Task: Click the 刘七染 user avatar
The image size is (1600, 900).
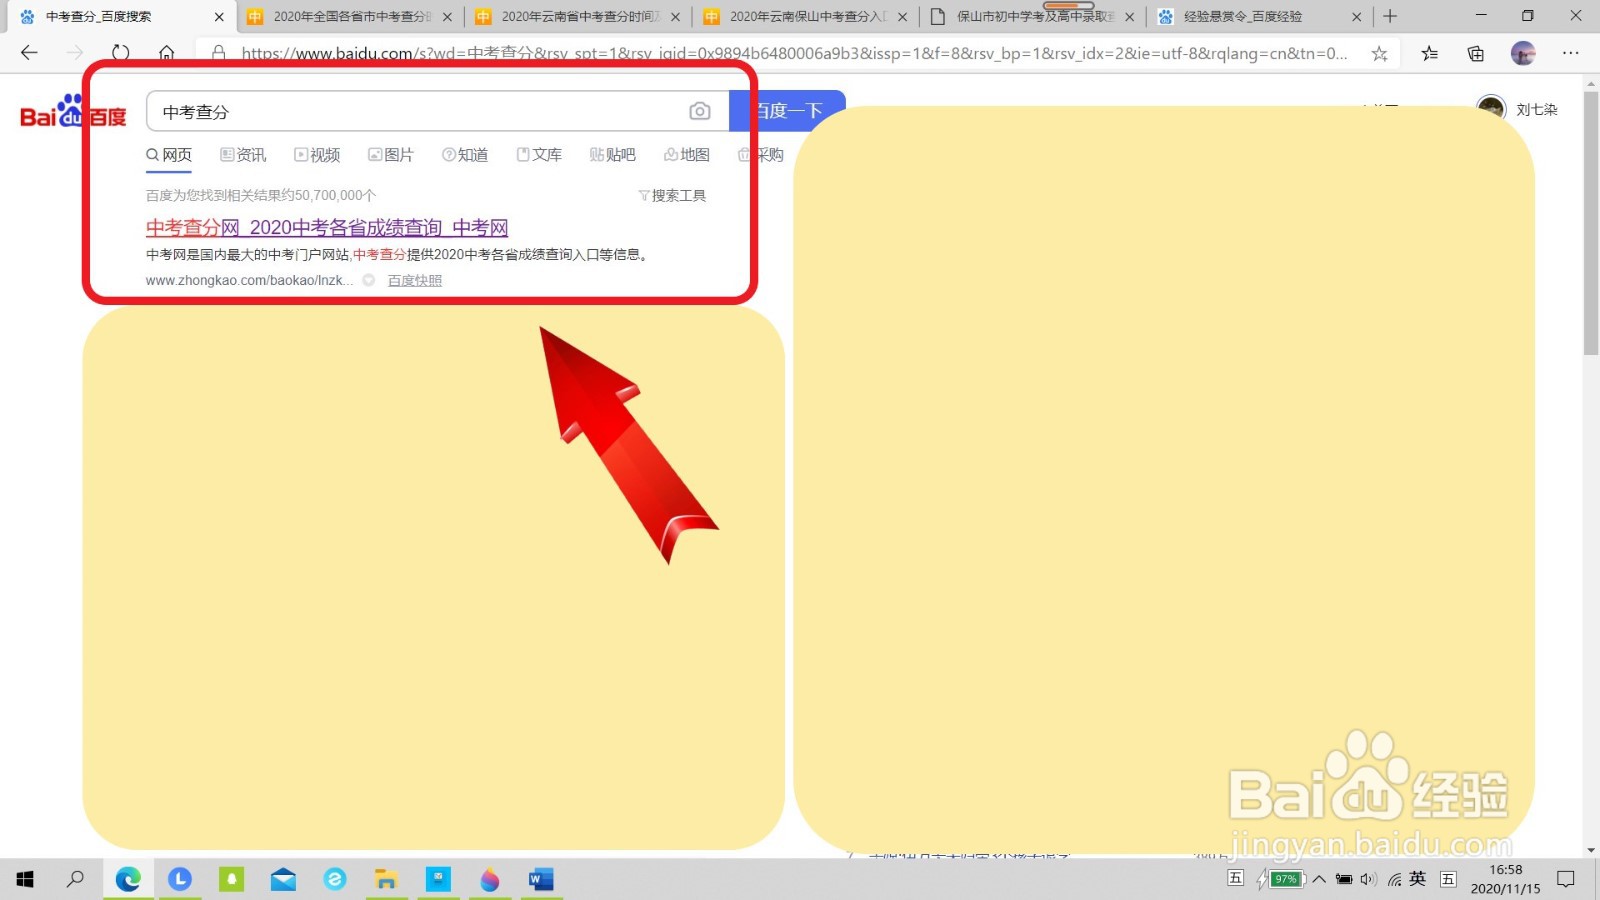Action: (x=1491, y=107)
